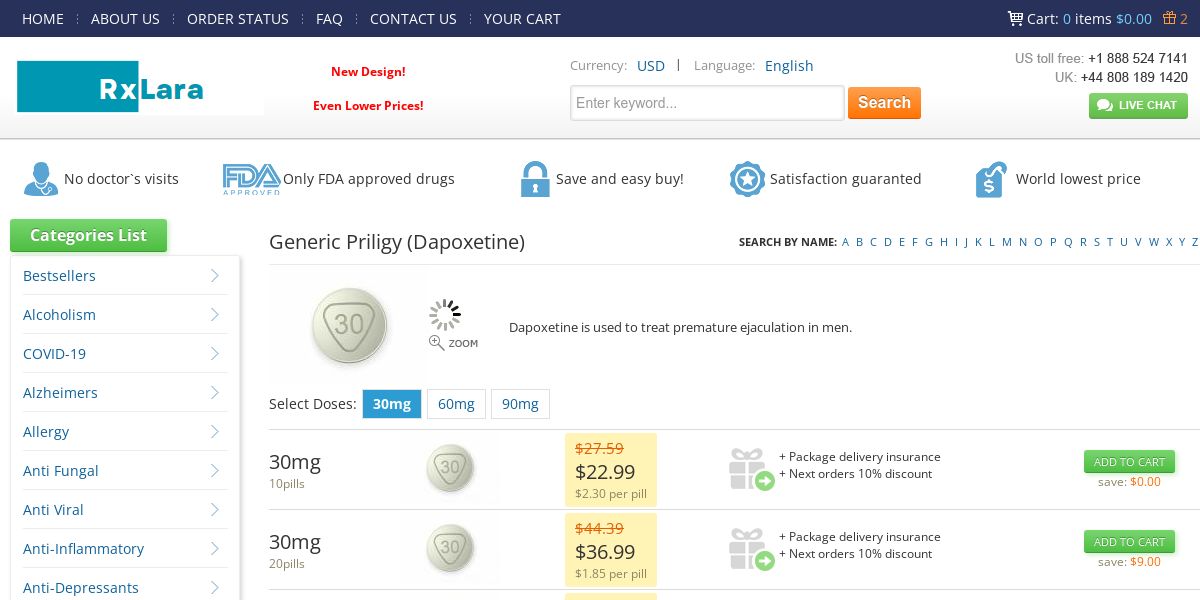Screen dimensions: 1200x600
Task: Open the Order Status menu item
Action: pyautogui.click(x=238, y=19)
